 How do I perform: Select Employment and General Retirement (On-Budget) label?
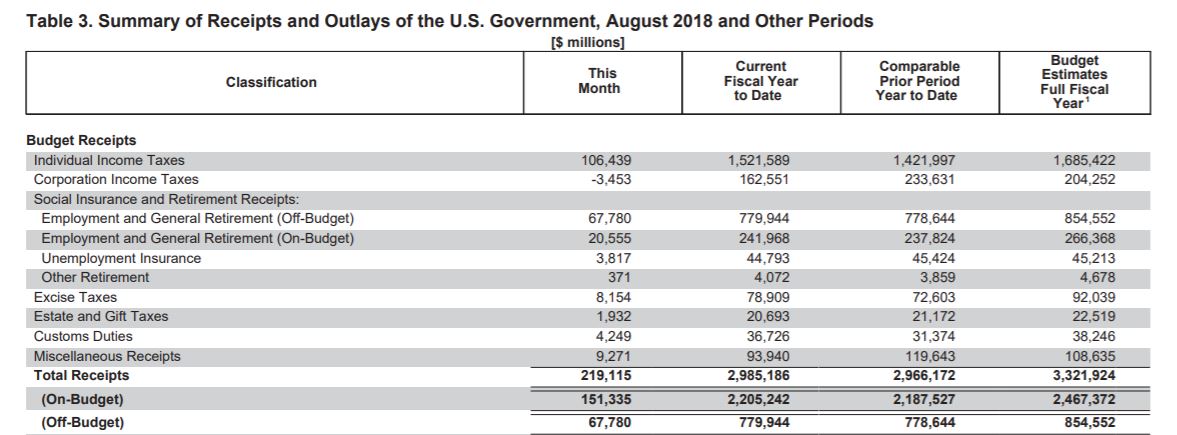click(197, 238)
